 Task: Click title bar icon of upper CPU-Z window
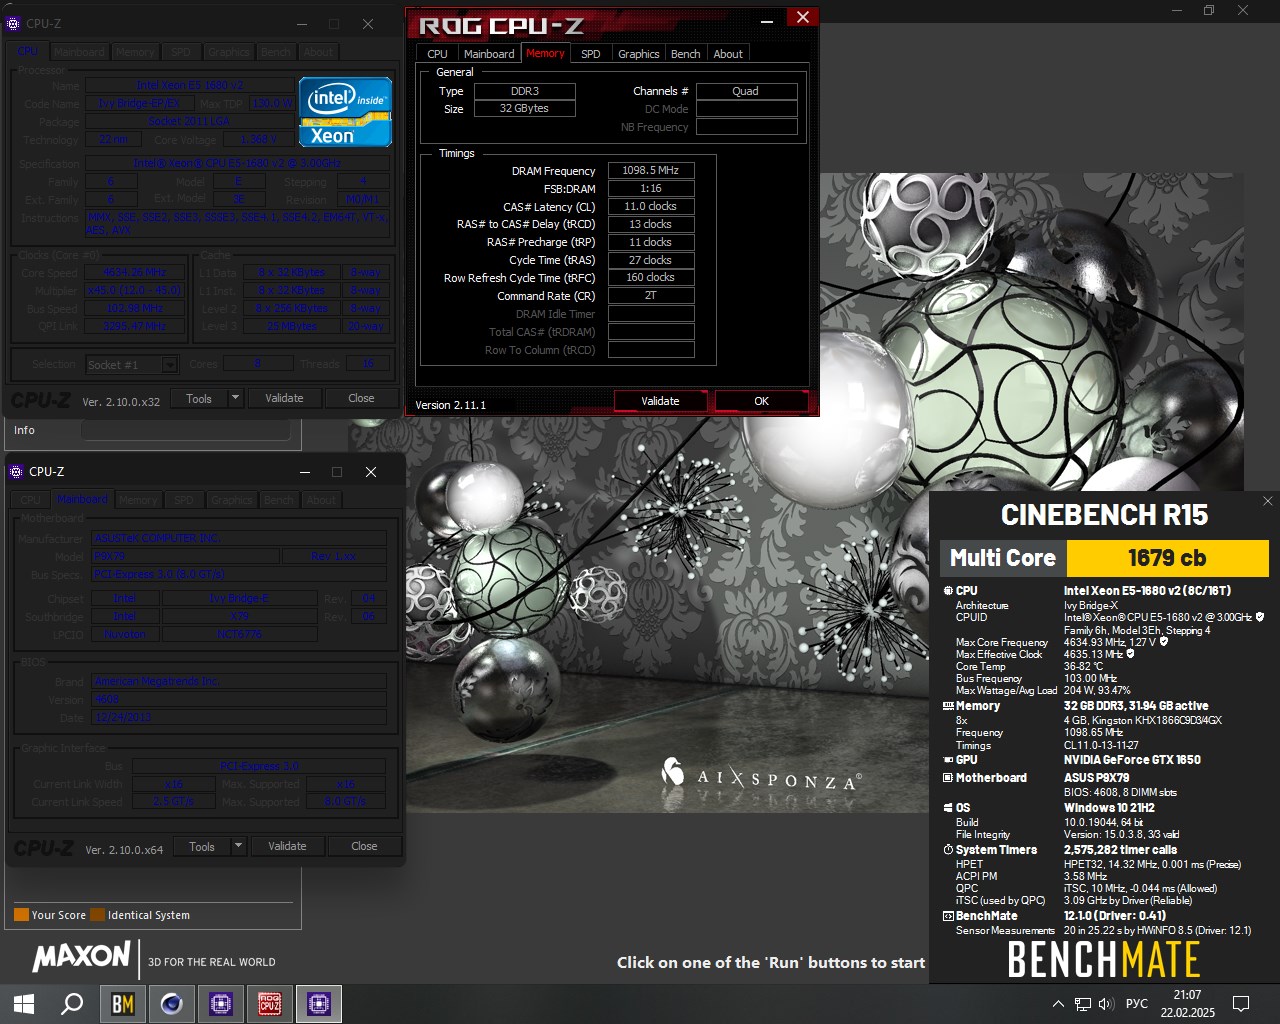(x=14, y=24)
